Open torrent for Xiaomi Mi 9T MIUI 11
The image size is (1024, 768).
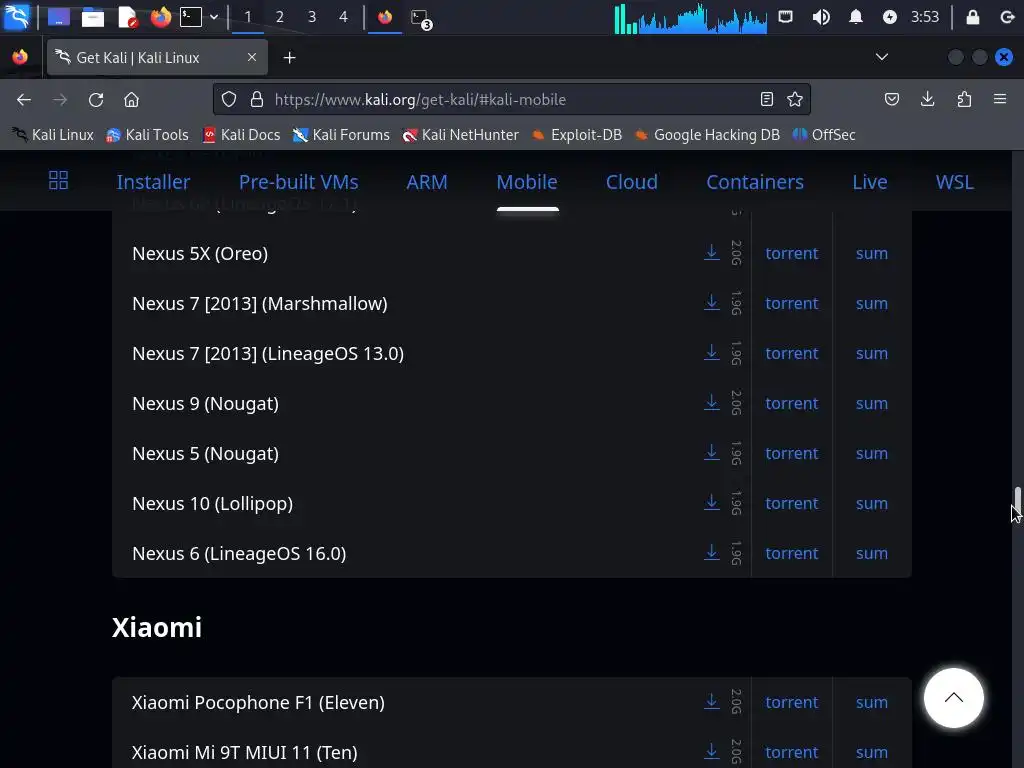[x=792, y=752]
